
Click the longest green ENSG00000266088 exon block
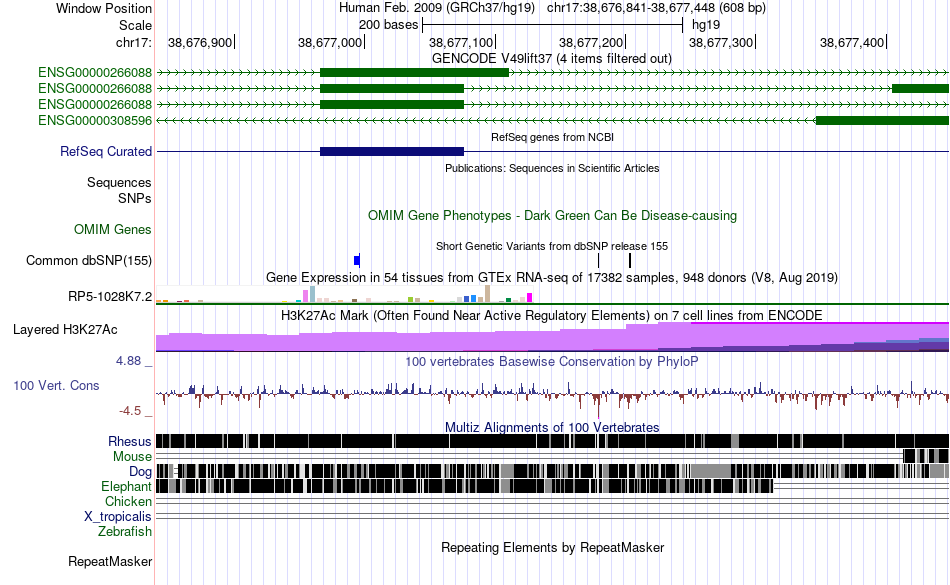click(x=414, y=73)
